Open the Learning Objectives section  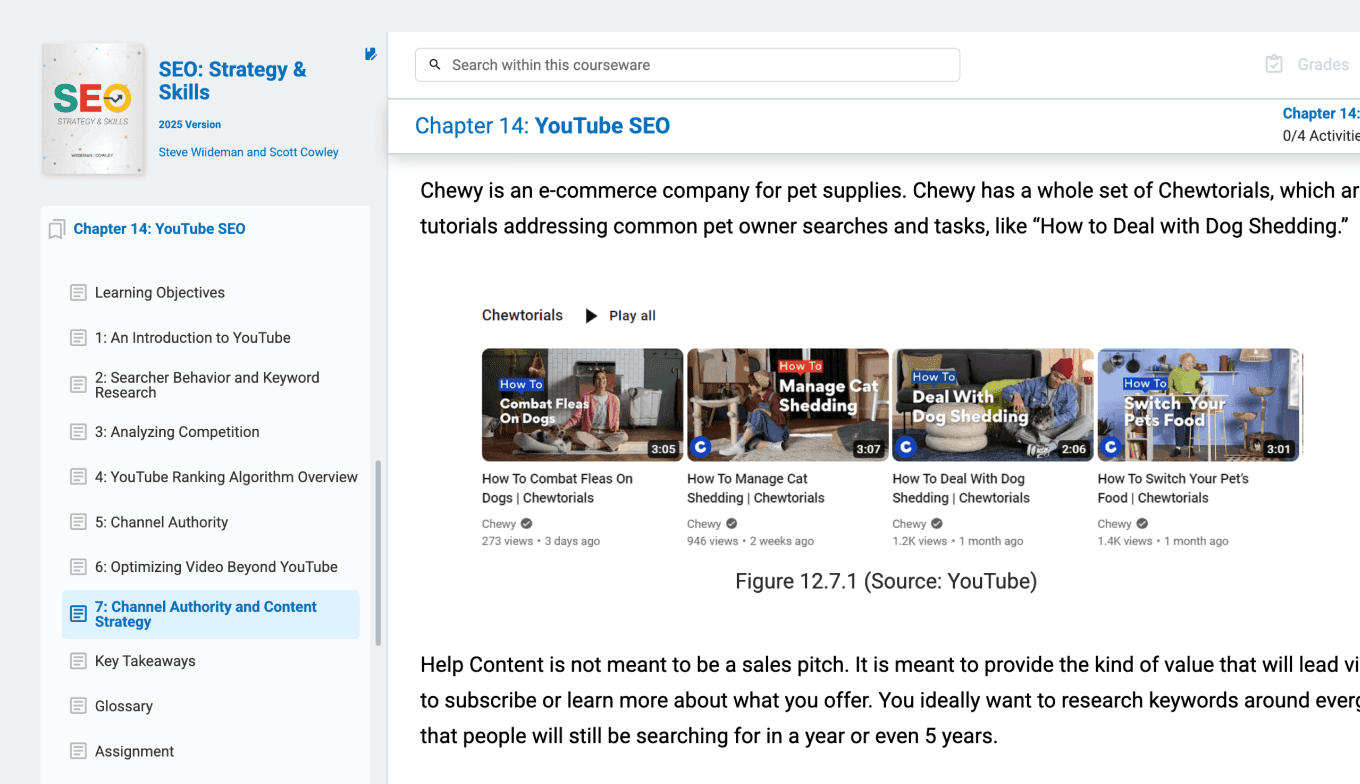(160, 293)
